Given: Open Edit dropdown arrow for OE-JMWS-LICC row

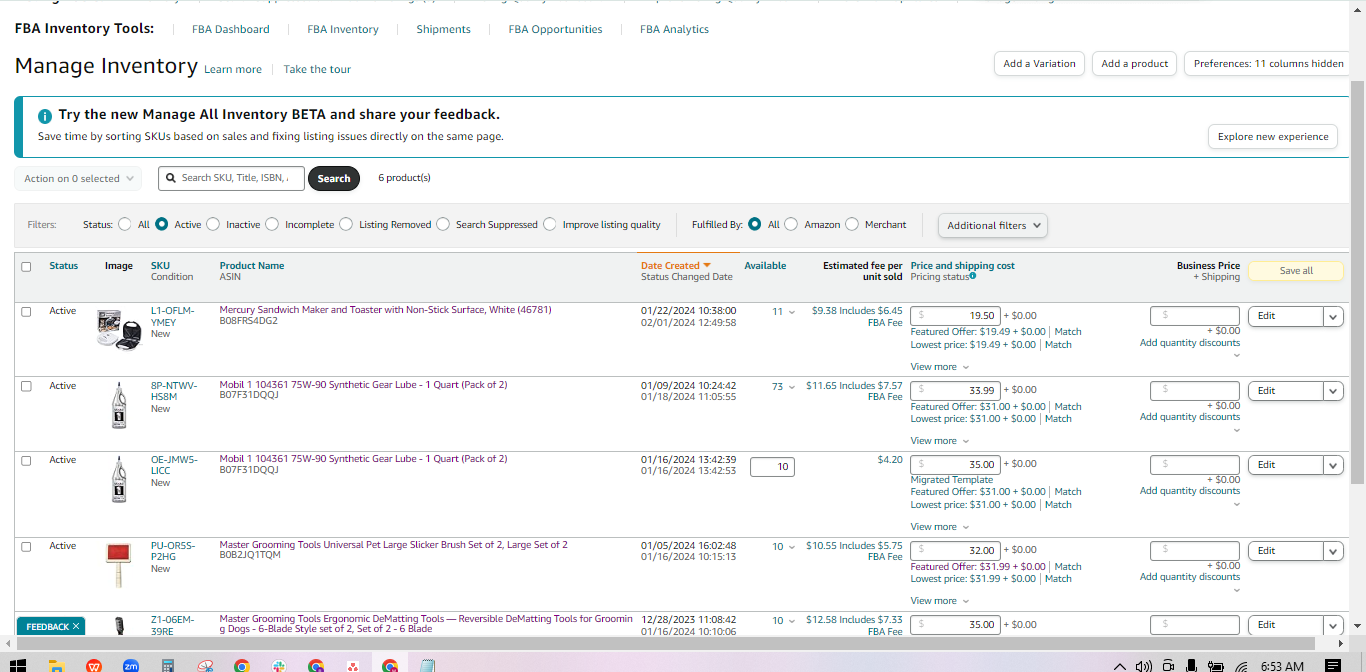Looking at the screenshot, I should (1333, 465).
